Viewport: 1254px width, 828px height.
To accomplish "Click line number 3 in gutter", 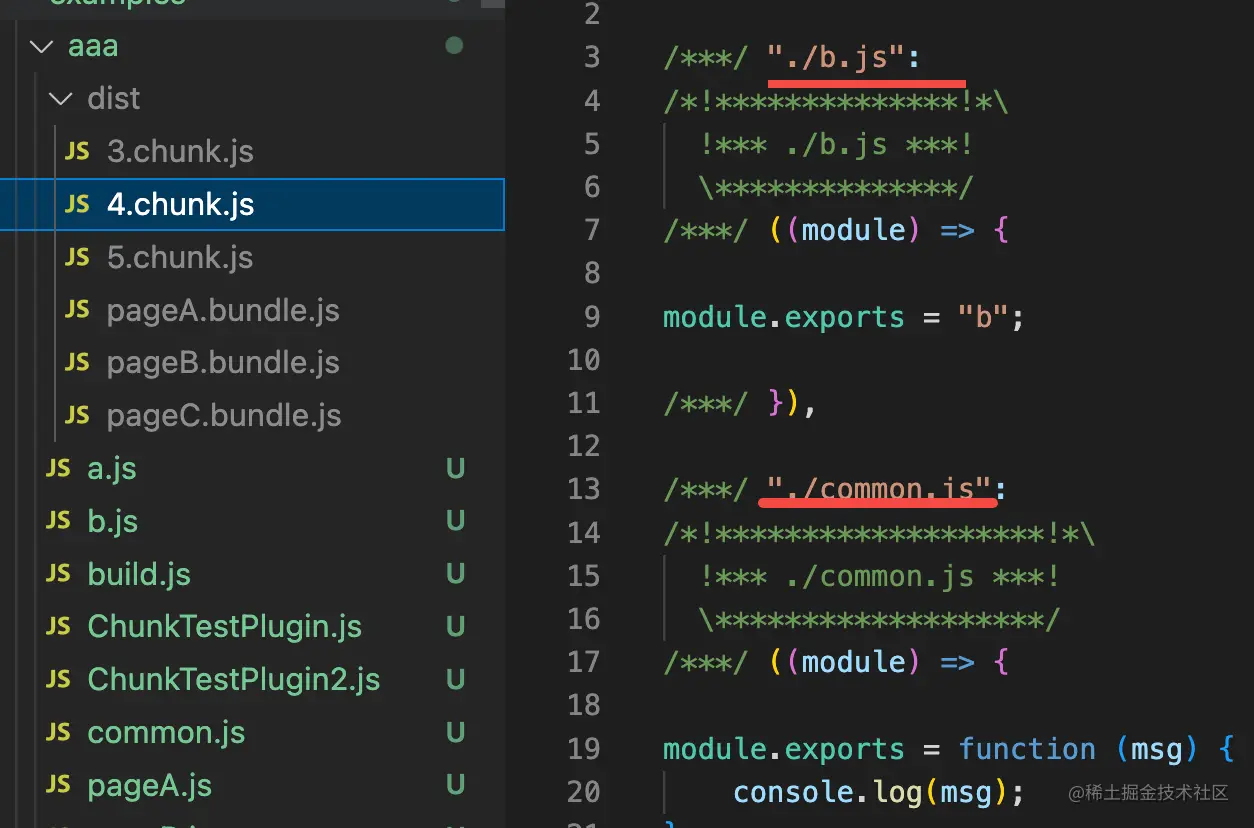I will point(591,58).
